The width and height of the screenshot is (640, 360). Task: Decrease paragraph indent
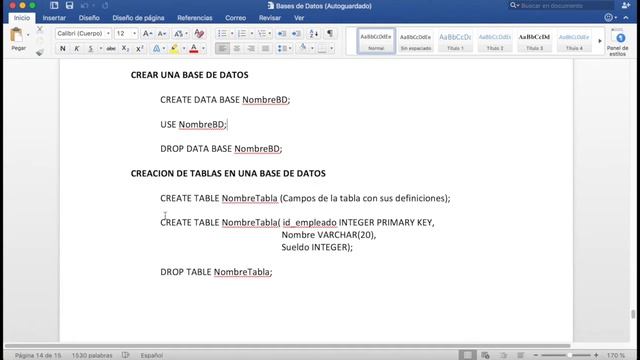pyautogui.click(x=282, y=33)
